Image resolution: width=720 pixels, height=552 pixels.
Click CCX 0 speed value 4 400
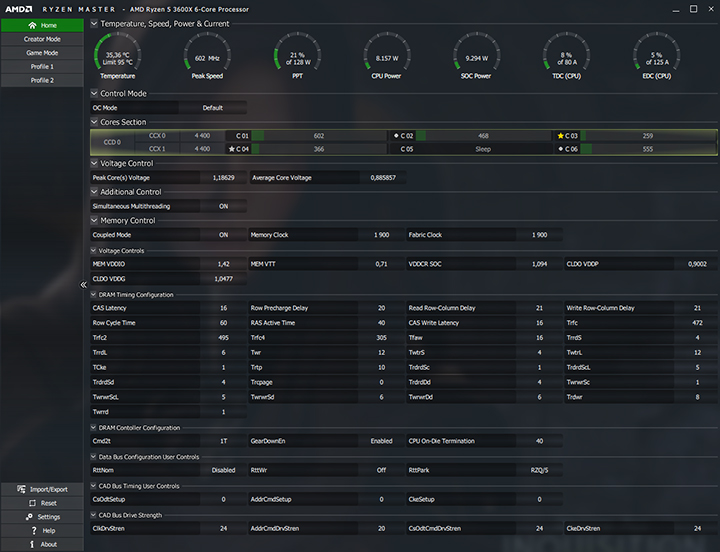click(x=202, y=136)
